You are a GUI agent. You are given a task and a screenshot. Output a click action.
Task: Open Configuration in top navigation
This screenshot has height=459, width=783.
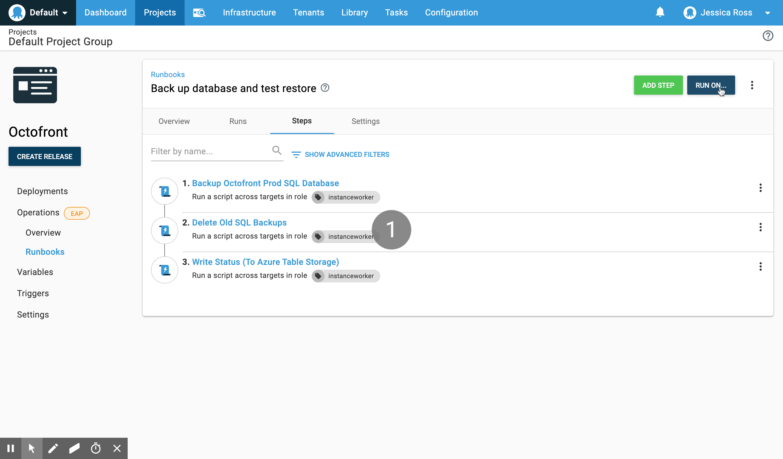click(x=451, y=12)
